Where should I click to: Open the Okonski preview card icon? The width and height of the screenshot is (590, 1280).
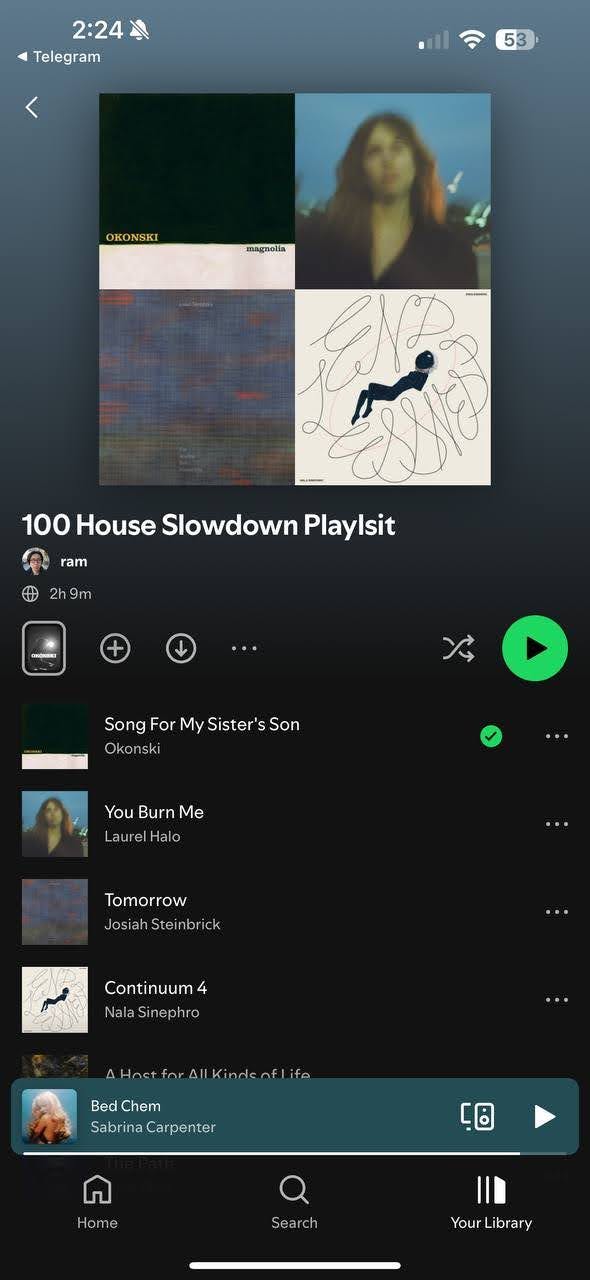click(x=44, y=648)
